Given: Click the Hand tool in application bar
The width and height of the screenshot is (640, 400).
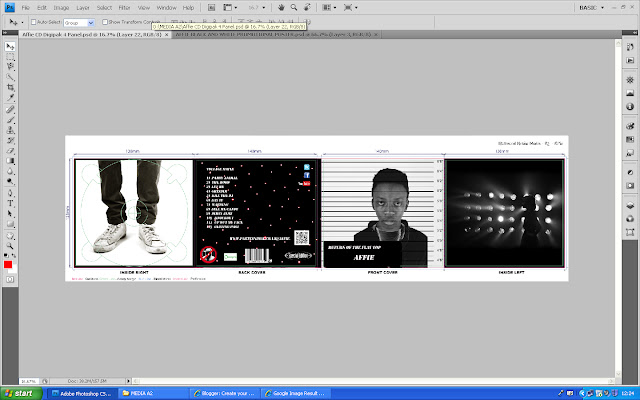Looking at the screenshot, I should 281,7.
